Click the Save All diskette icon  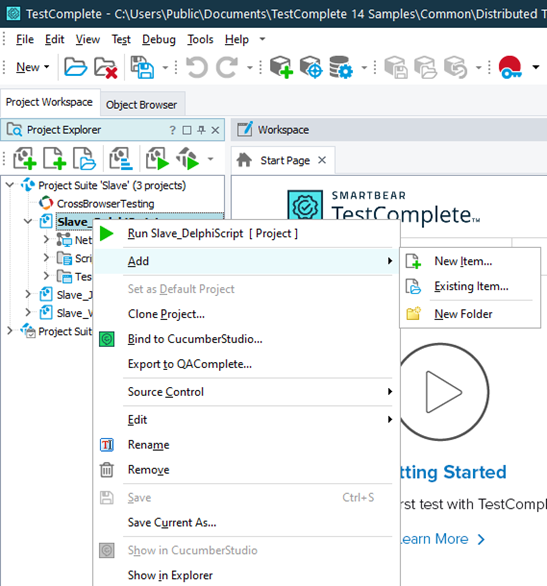click(x=142, y=67)
